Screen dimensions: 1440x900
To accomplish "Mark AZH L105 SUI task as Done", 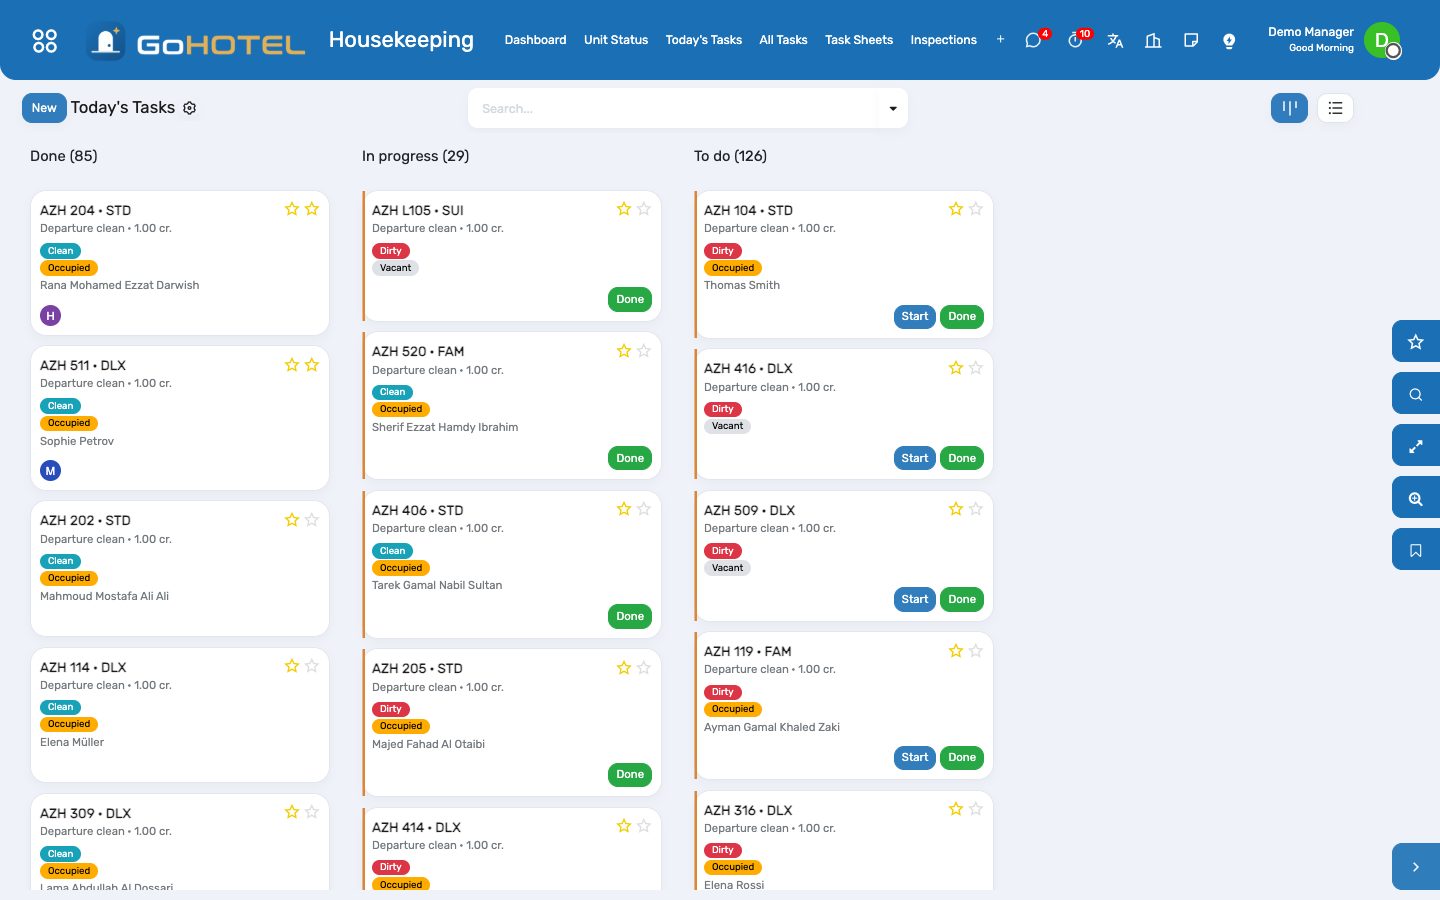I will [x=630, y=299].
